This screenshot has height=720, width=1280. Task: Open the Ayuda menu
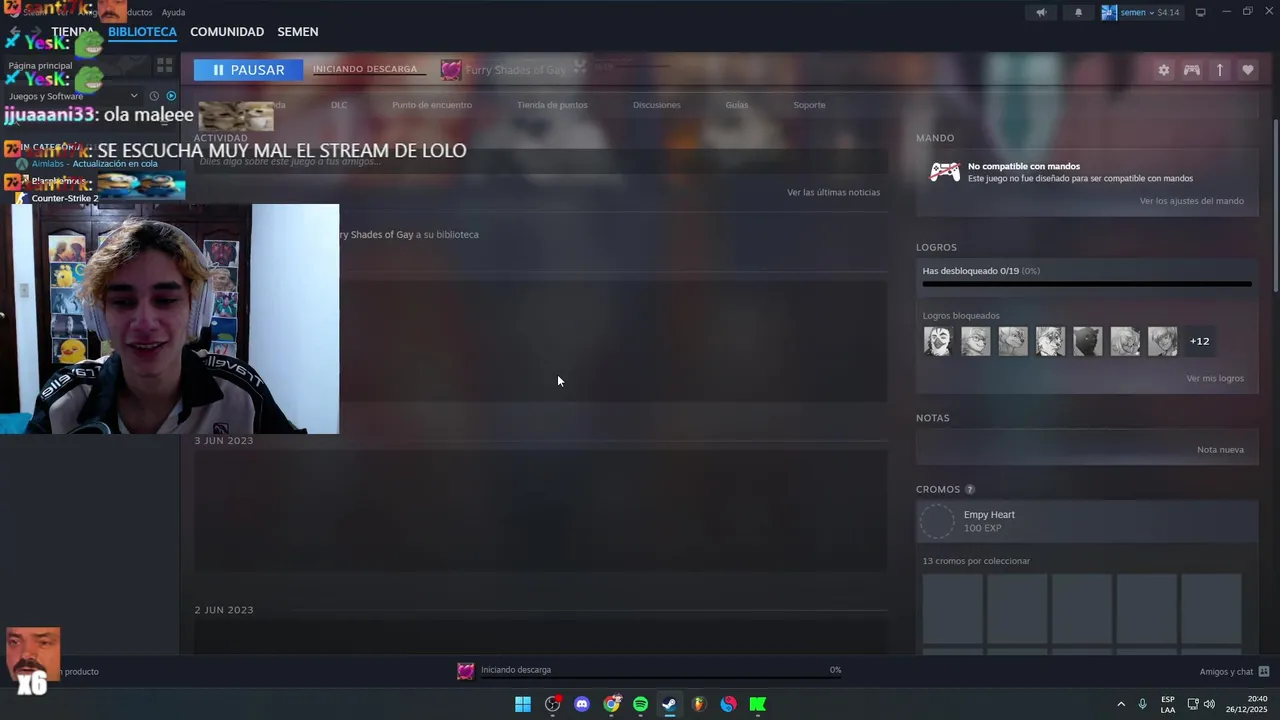[x=173, y=12]
